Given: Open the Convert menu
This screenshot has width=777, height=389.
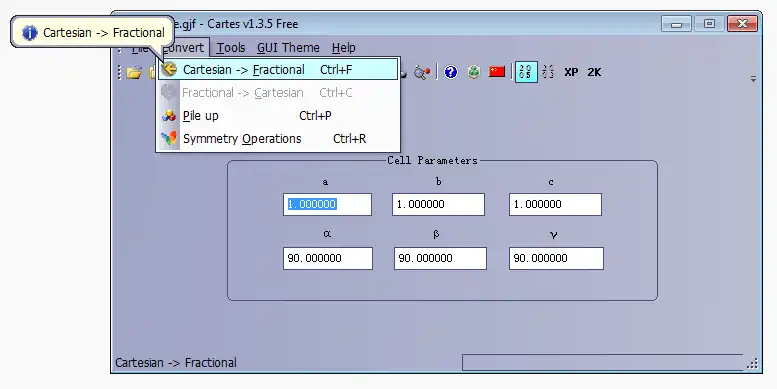Looking at the screenshot, I should coord(183,48).
